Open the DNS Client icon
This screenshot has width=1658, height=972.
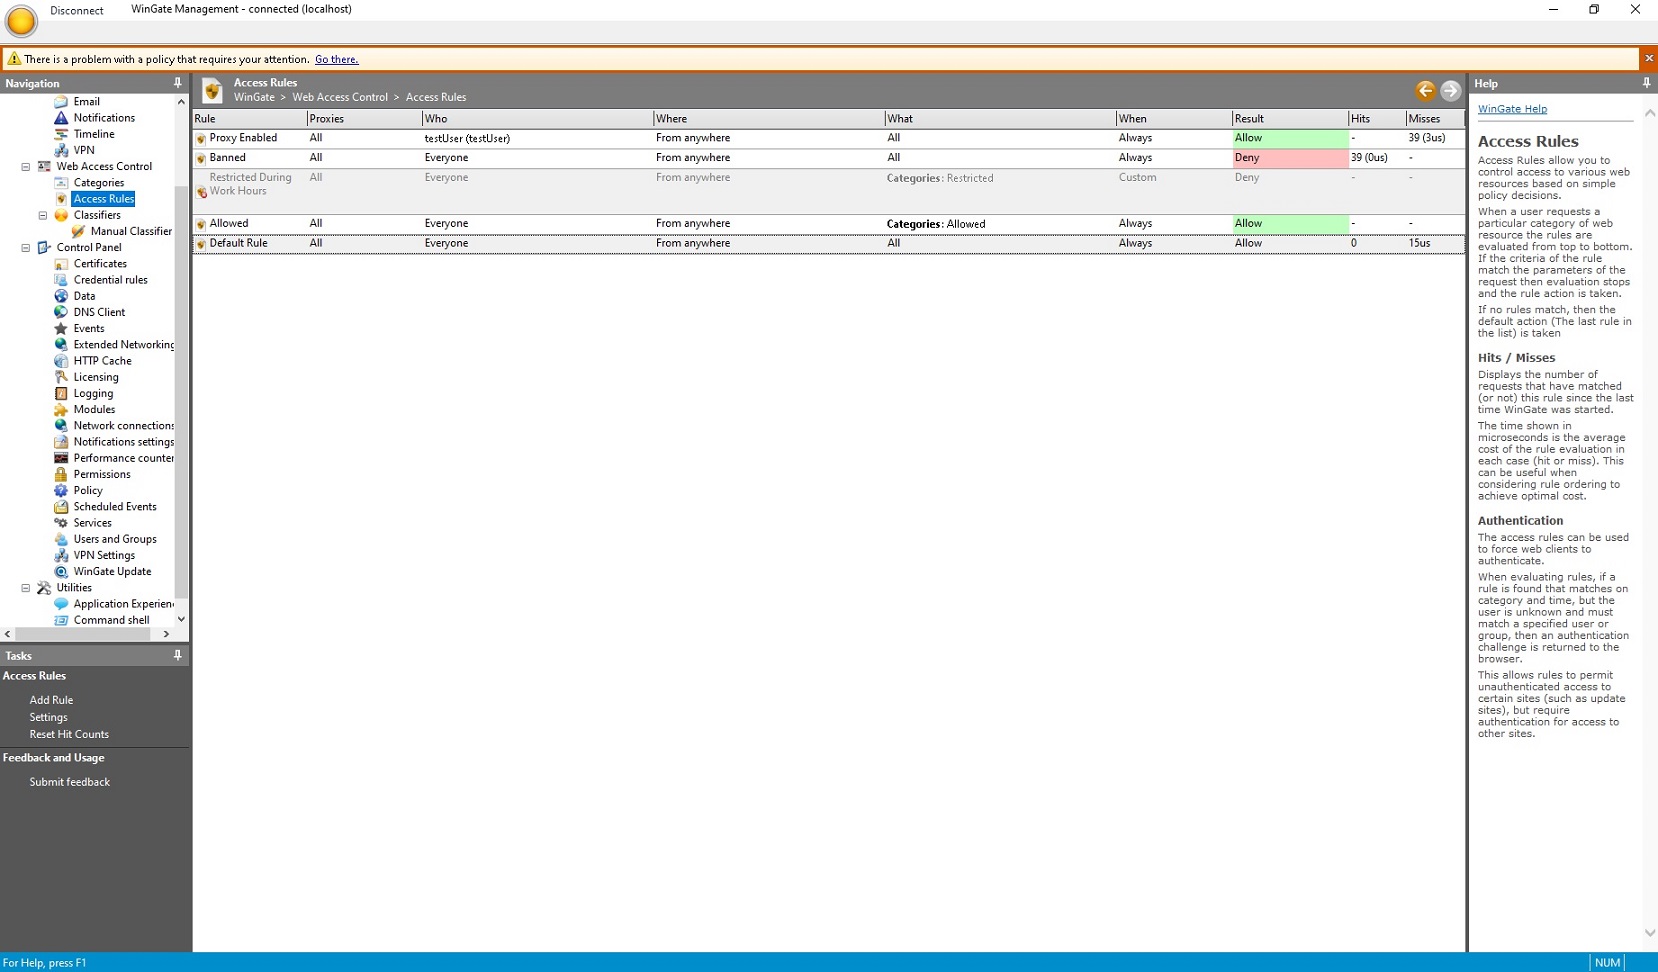61,312
